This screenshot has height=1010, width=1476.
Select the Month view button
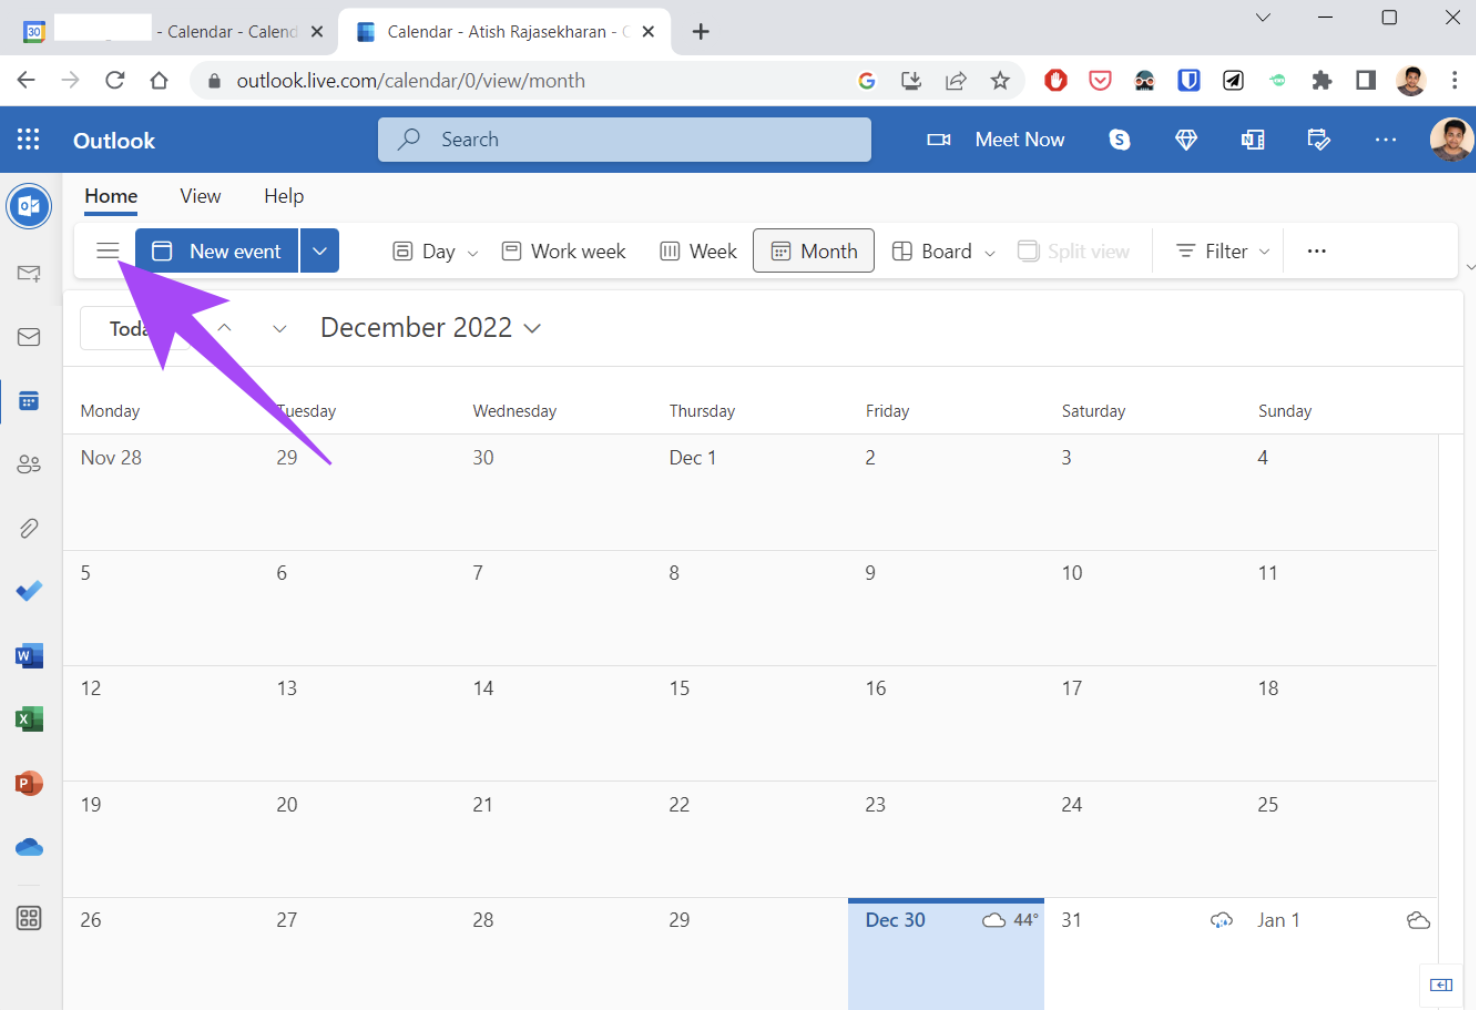click(814, 251)
